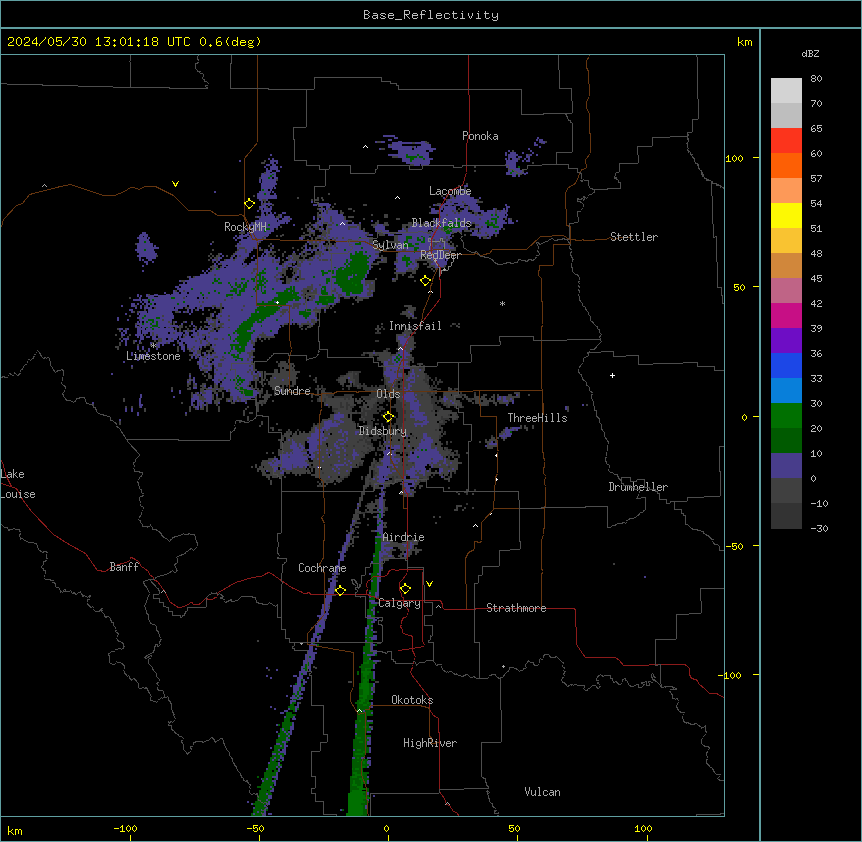Click the RockyMH label

point(245,227)
